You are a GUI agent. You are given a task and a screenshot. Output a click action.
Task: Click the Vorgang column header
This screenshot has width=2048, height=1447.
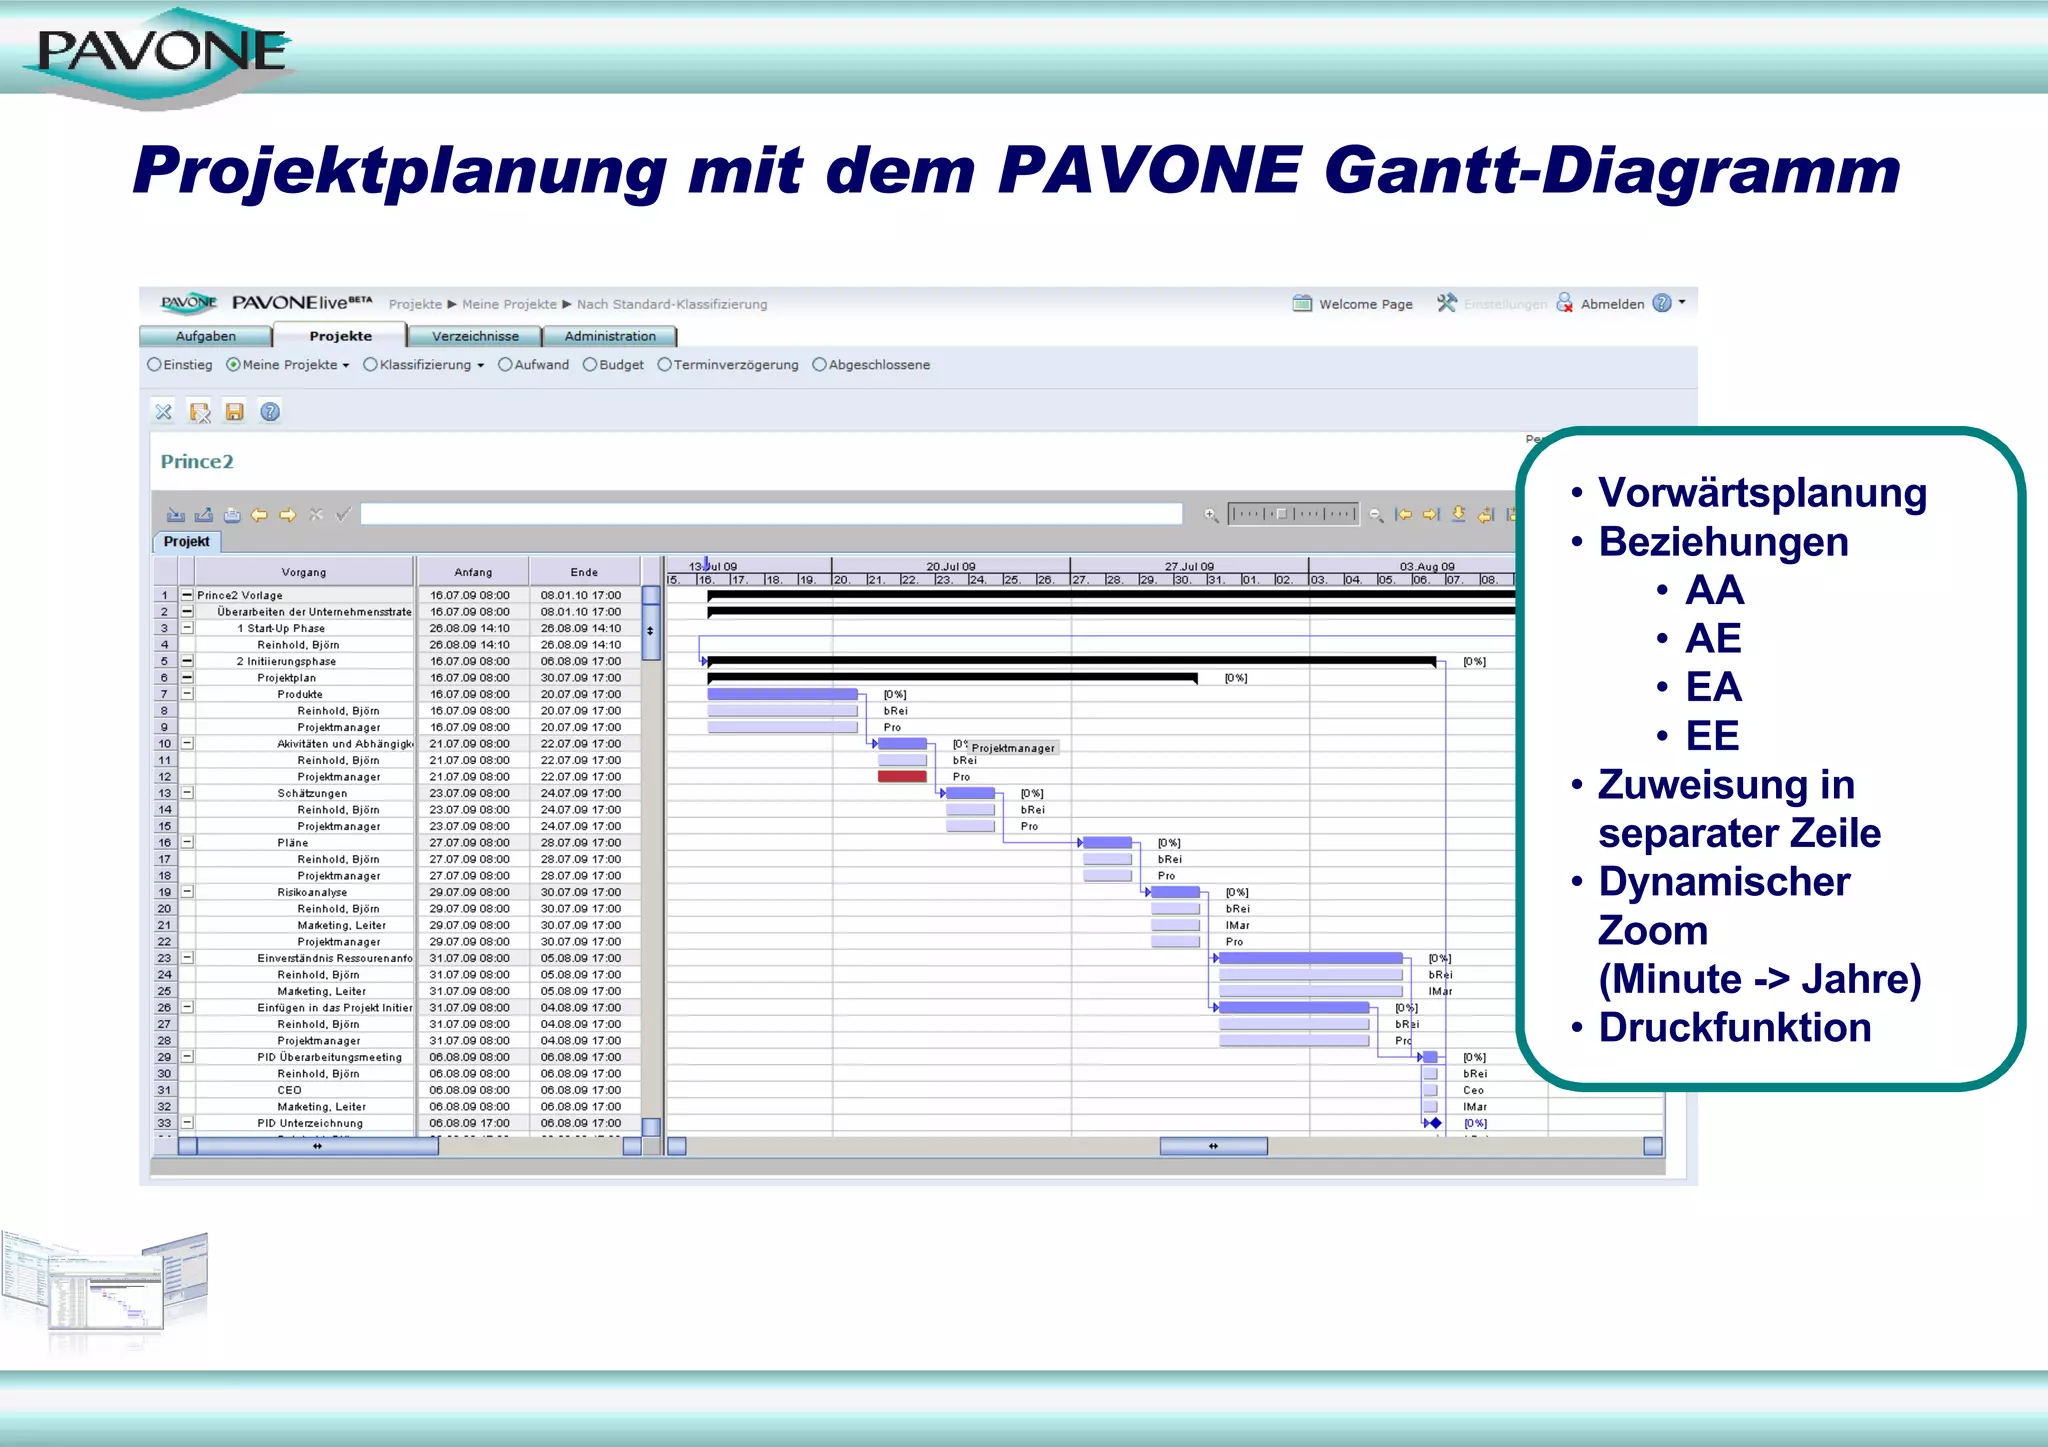point(304,572)
